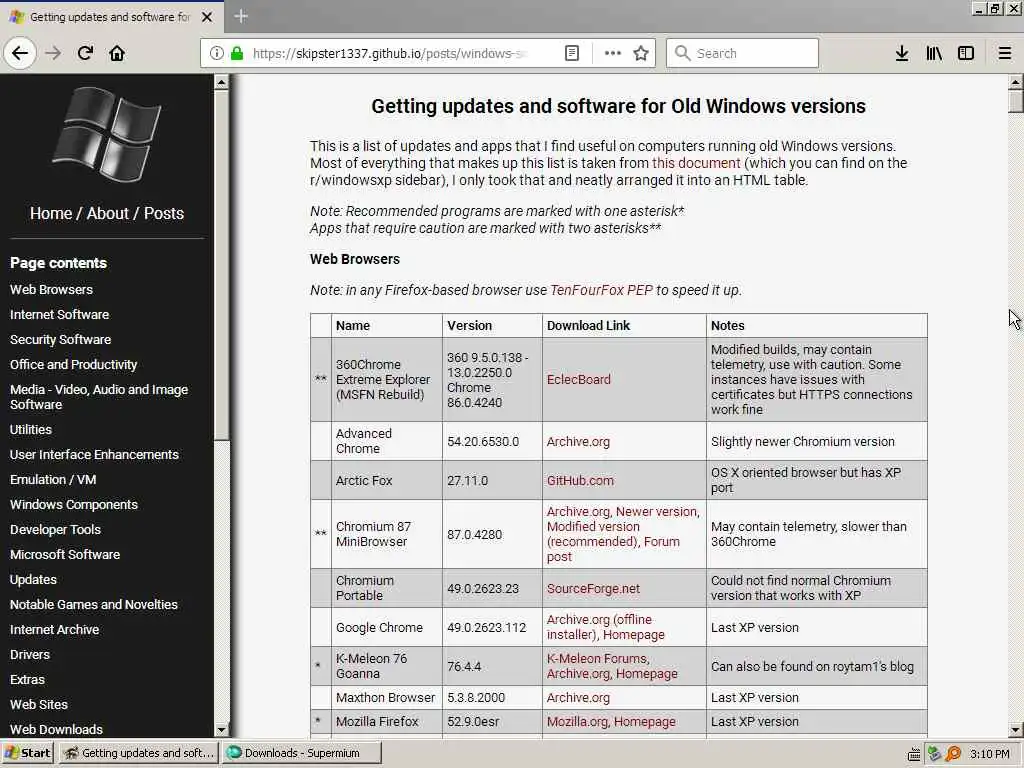Image resolution: width=1024 pixels, height=768 pixels.
Task: Jump to Emulation / VM section
Action: coord(53,479)
